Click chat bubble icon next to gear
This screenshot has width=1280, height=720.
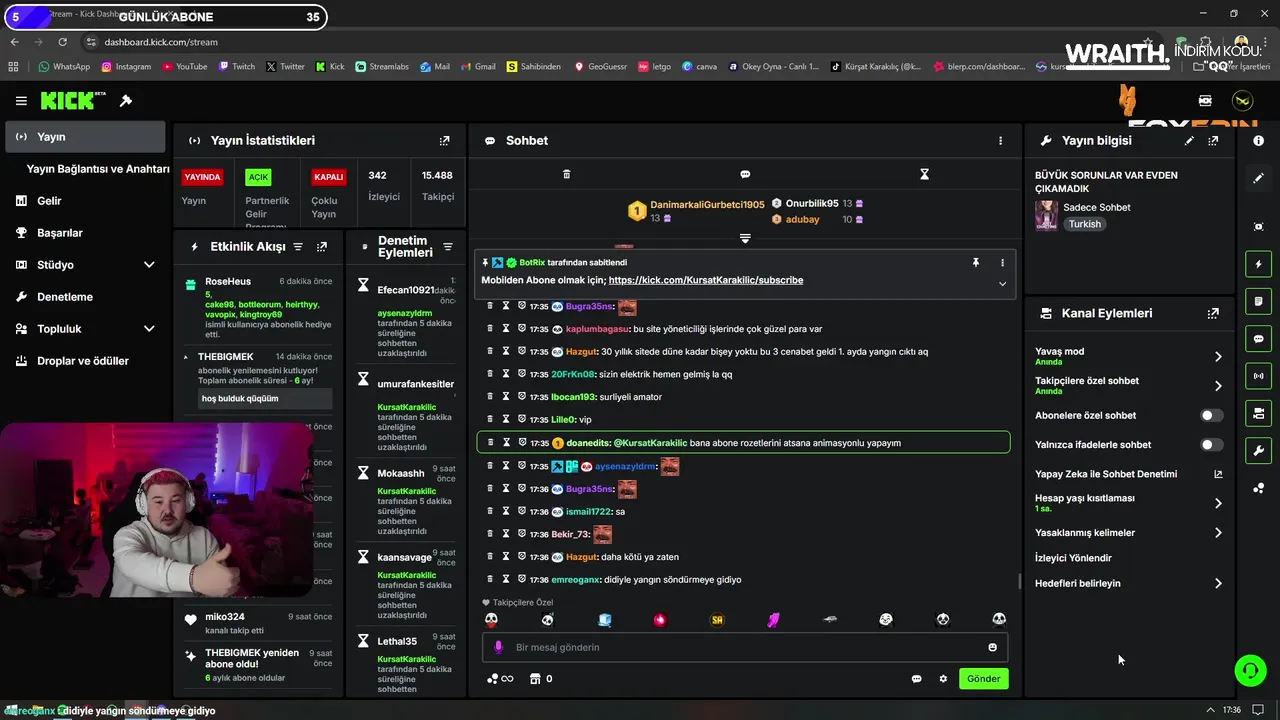coord(916,679)
